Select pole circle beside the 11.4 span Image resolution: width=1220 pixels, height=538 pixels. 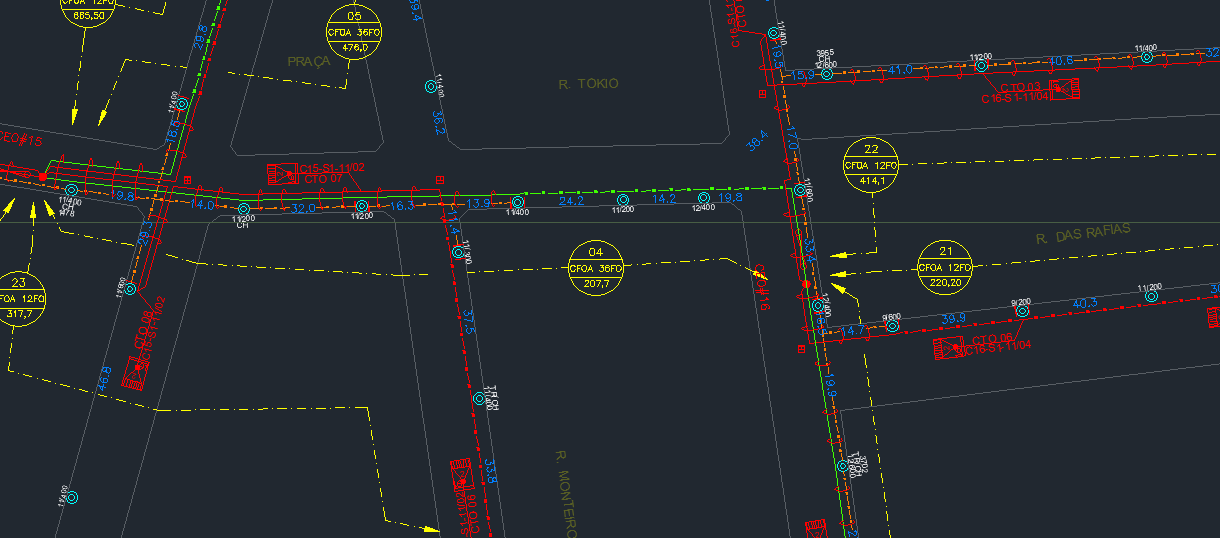click(x=458, y=252)
